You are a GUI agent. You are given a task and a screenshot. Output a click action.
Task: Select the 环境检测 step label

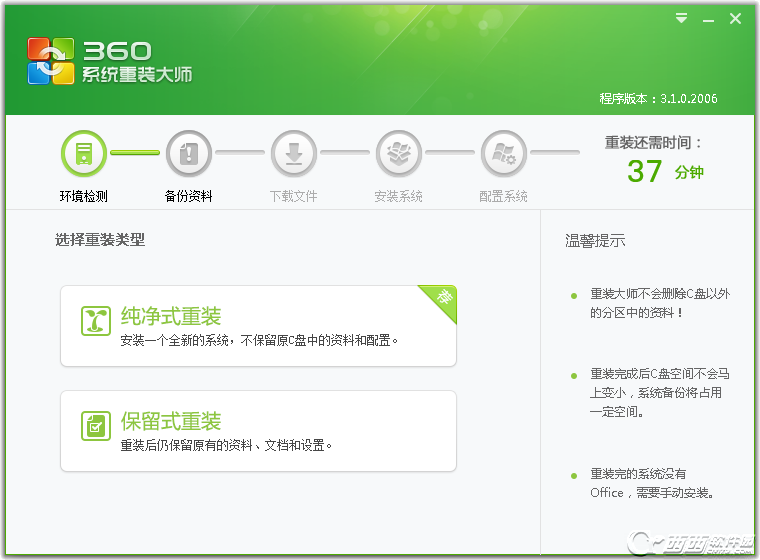click(84, 197)
